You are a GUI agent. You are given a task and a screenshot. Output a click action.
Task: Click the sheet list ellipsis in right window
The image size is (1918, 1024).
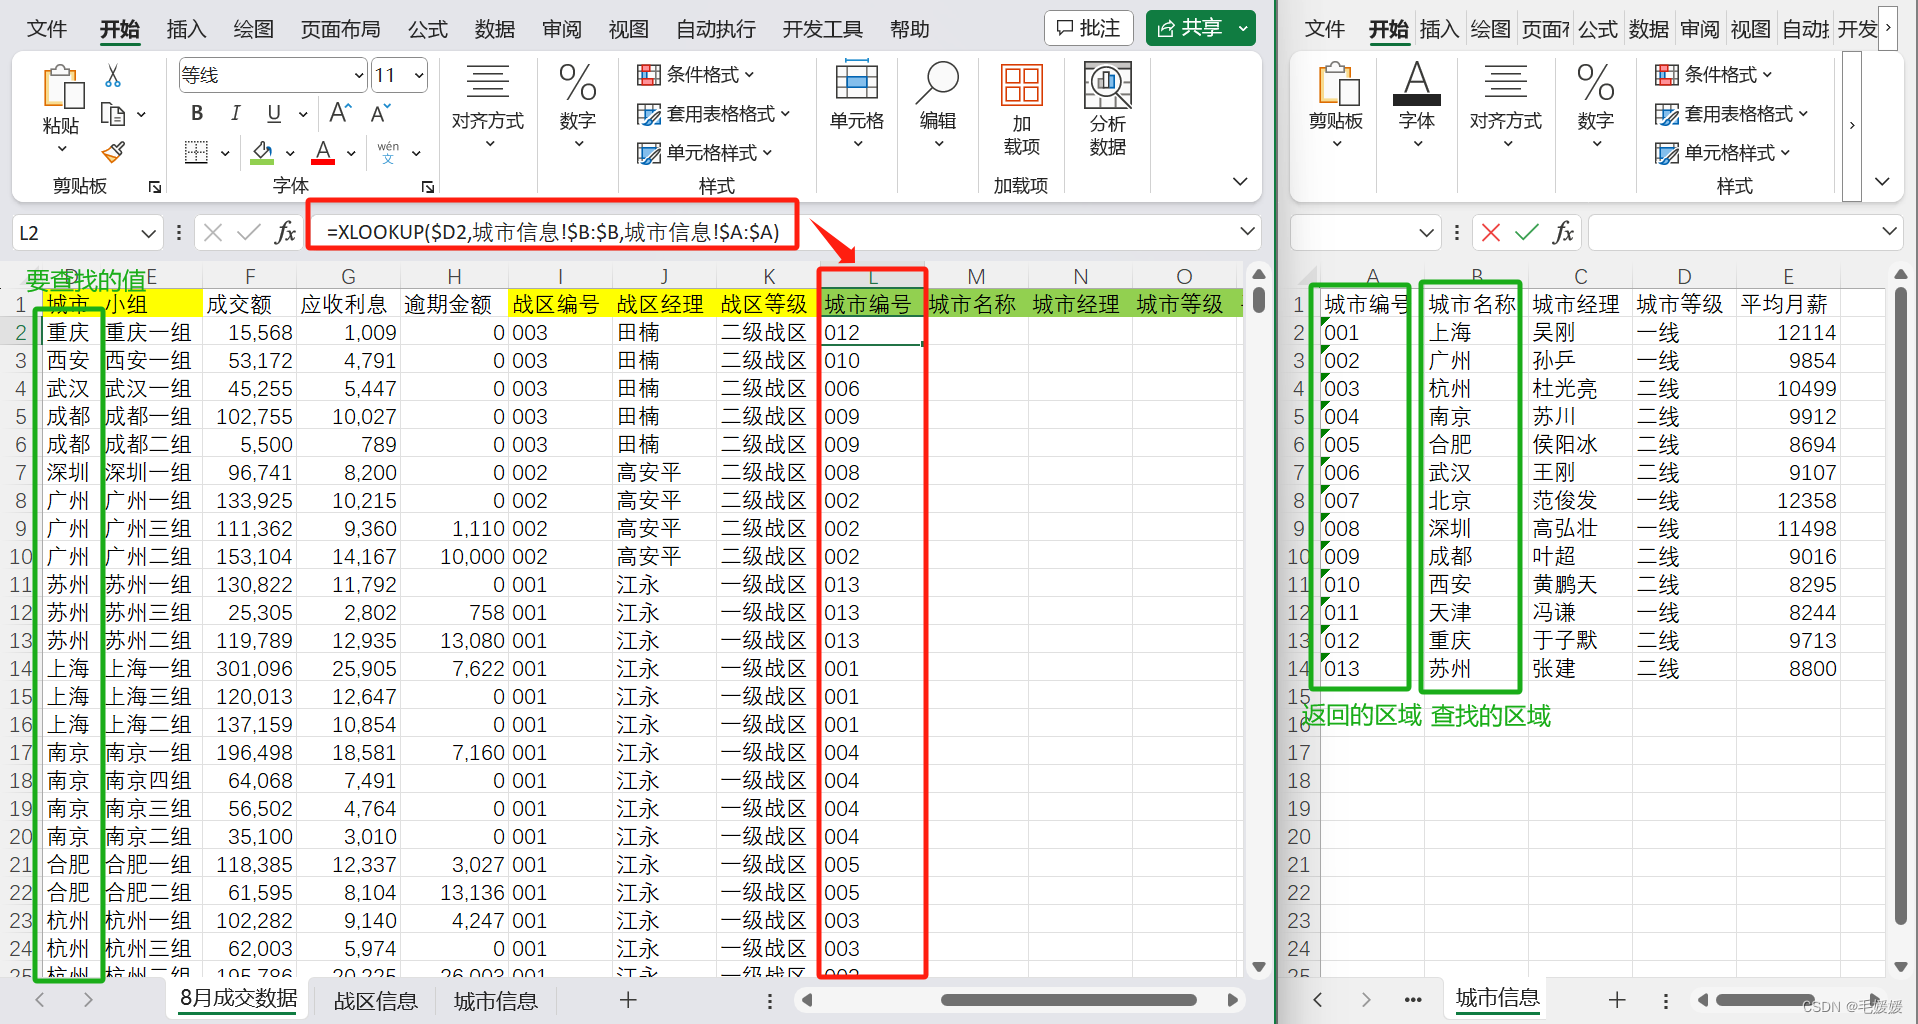[x=1413, y=999]
